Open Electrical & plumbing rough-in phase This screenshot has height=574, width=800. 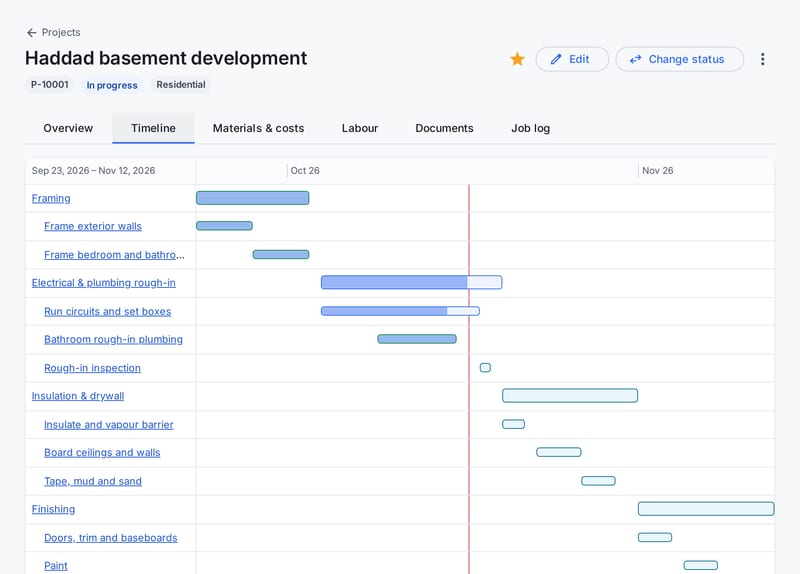tap(104, 283)
